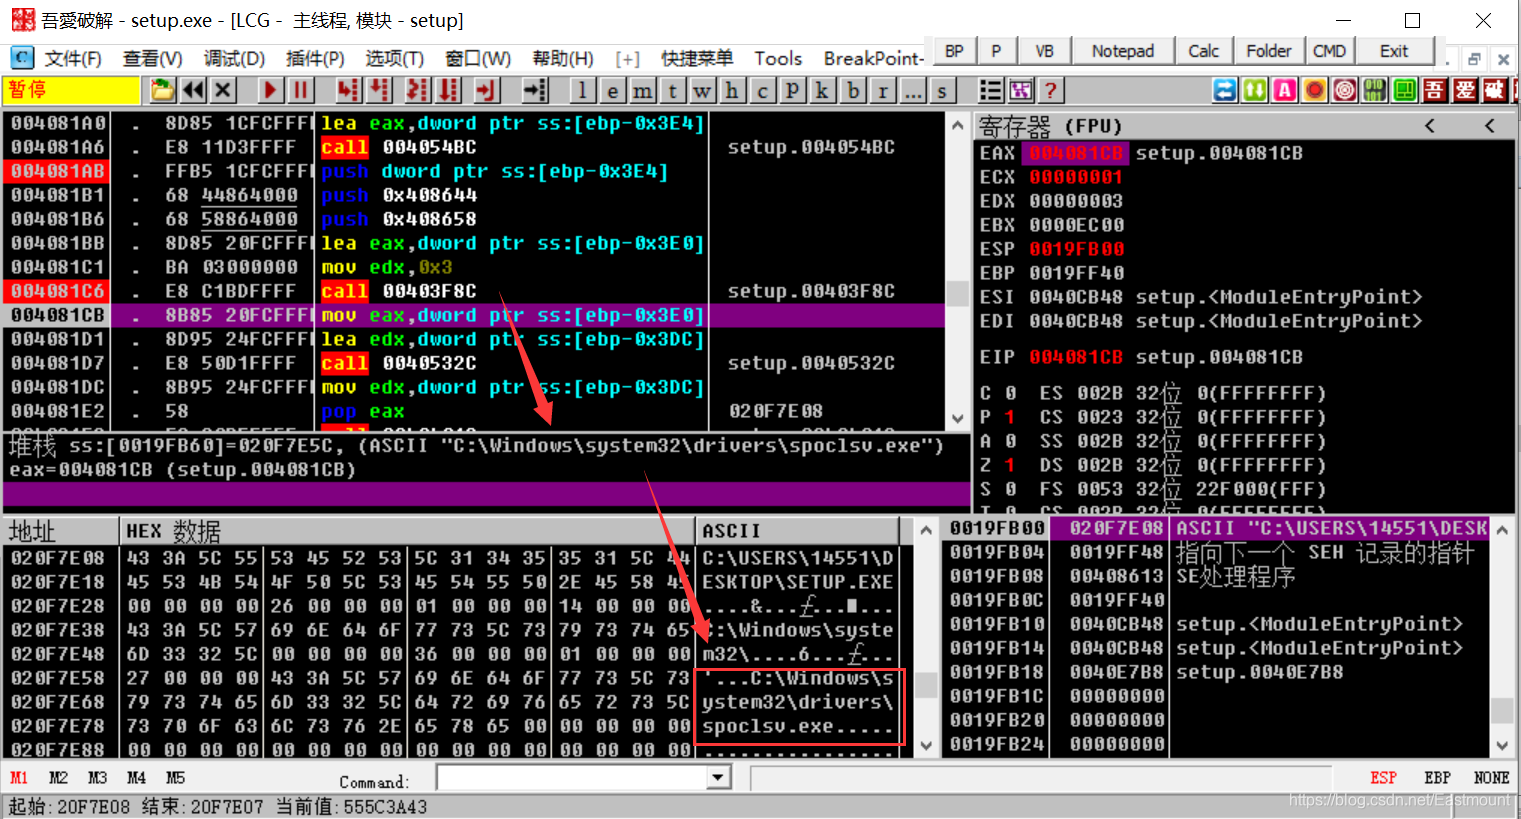Open help with the red question mark icon
The height and width of the screenshot is (819, 1521).
(1050, 90)
